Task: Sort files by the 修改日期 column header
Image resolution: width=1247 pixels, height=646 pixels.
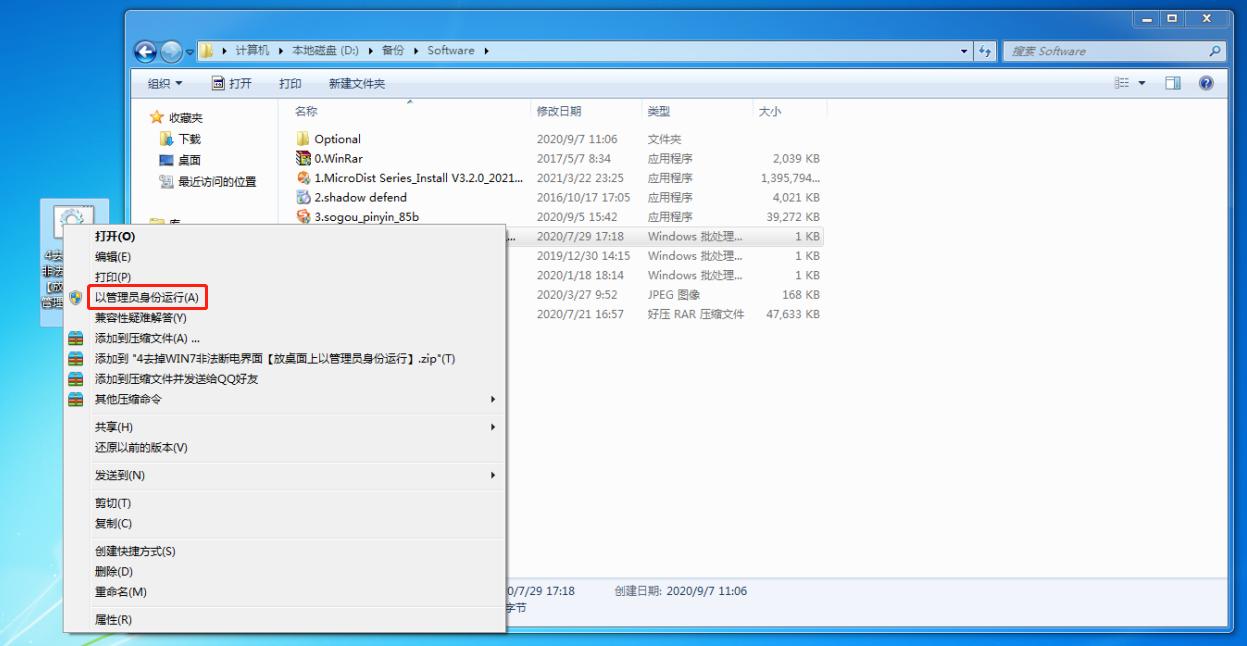Action: (x=559, y=111)
